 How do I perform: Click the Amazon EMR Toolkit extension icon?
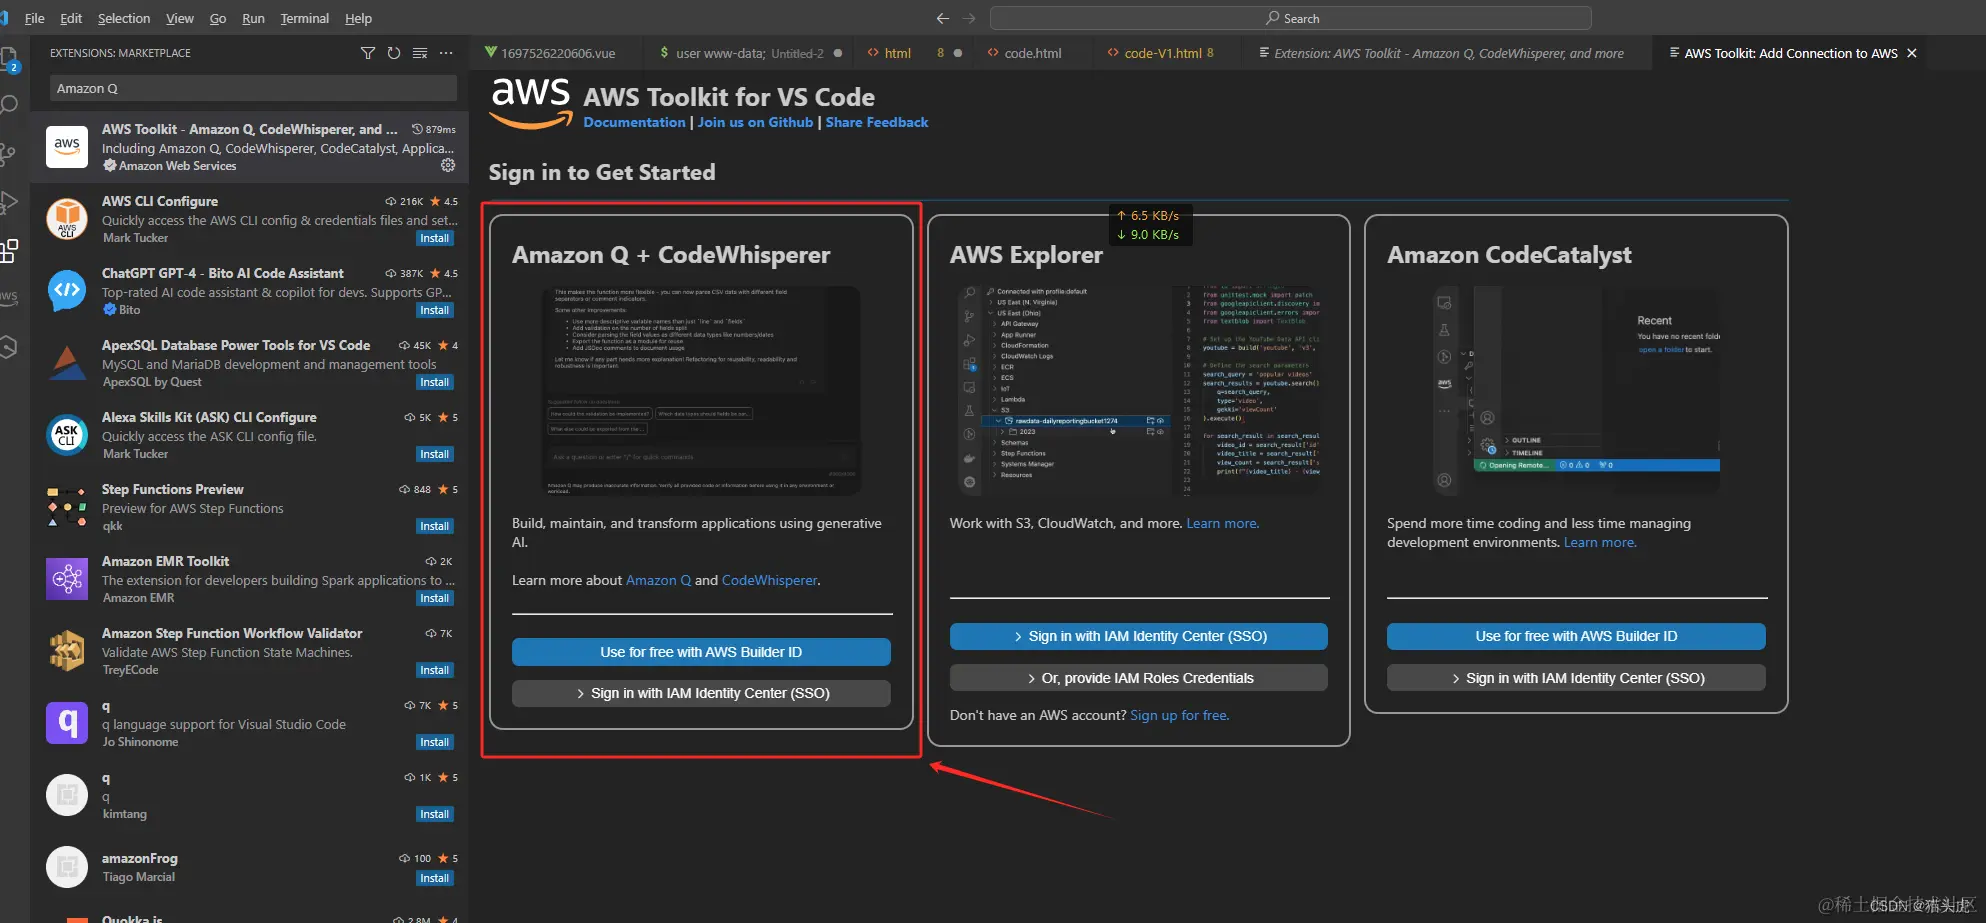click(x=67, y=578)
